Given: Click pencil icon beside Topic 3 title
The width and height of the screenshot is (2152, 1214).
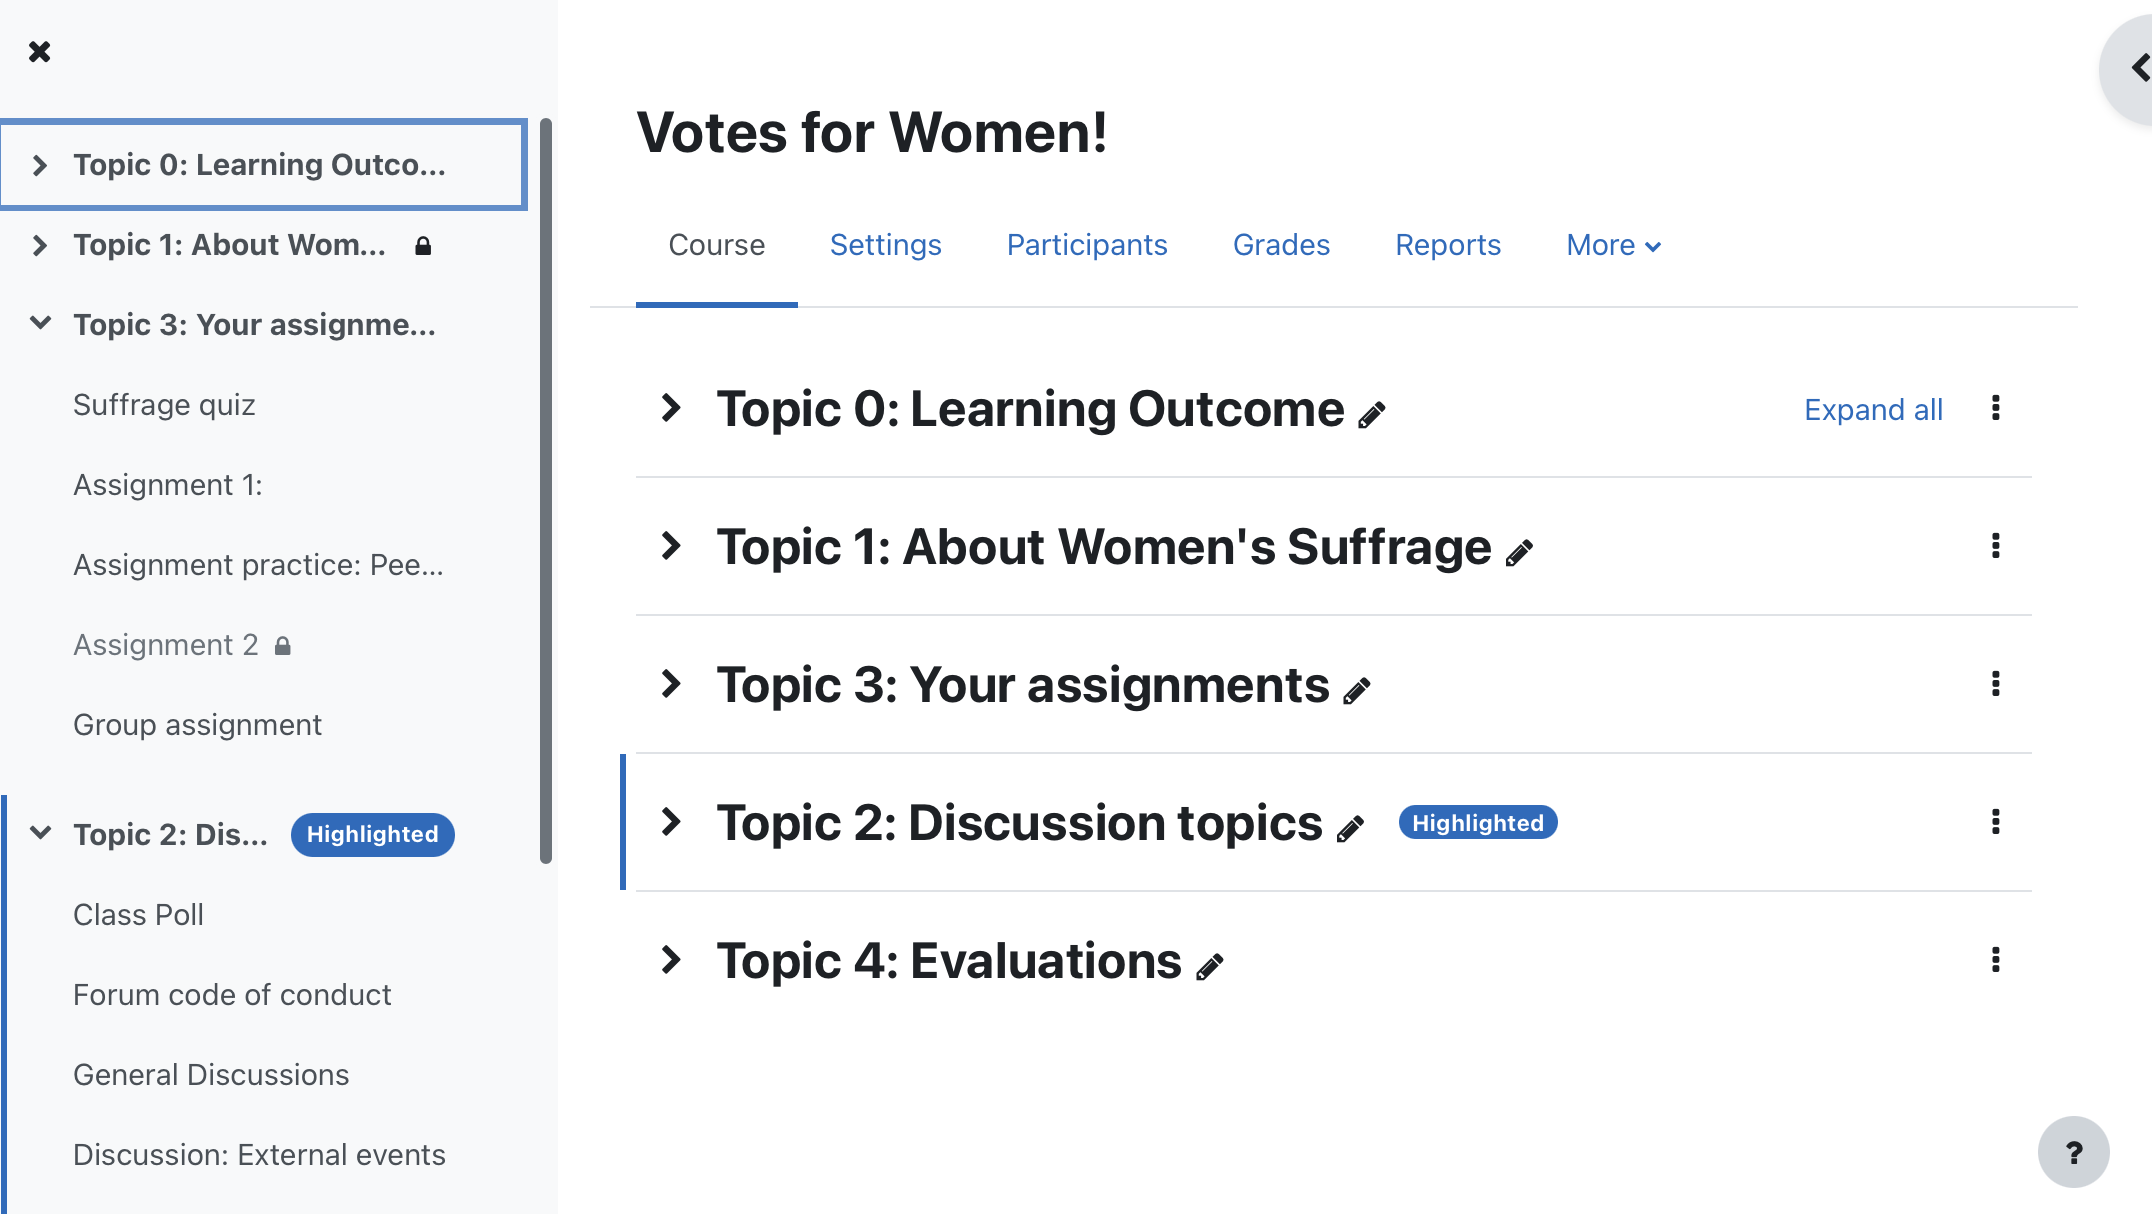Looking at the screenshot, I should click(x=1357, y=690).
